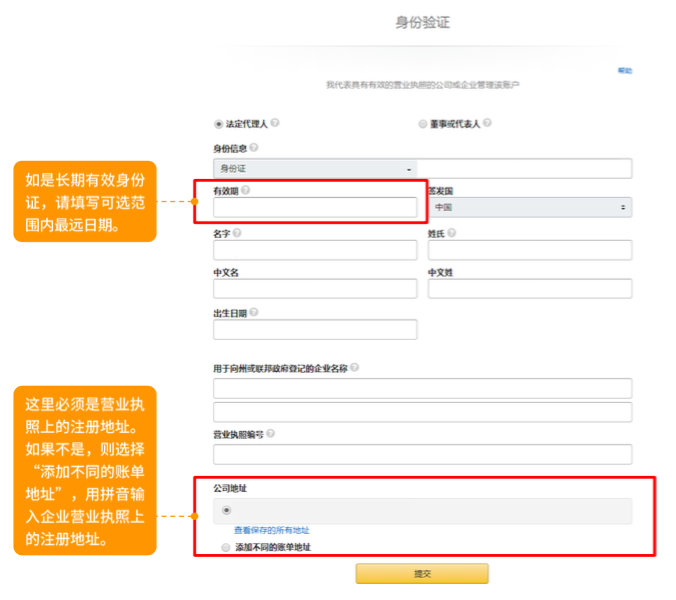This screenshot has width=676, height=600.
Task: Select the 董事或代表人 radio button
Action: tap(423, 124)
